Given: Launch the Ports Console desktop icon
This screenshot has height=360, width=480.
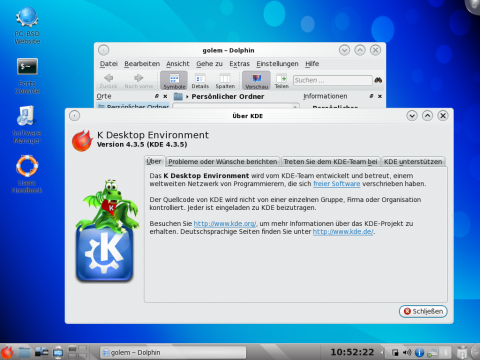Looking at the screenshot, I should pyautogui.click(x=27, y=76).
